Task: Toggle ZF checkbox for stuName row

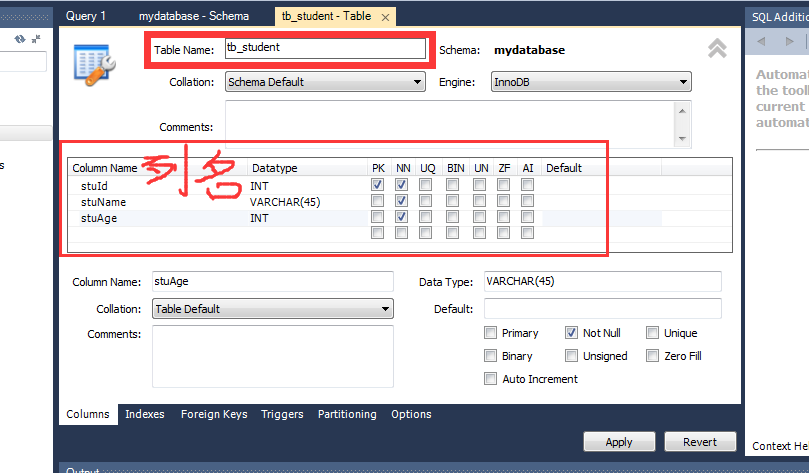Action: tap(504, 201)
